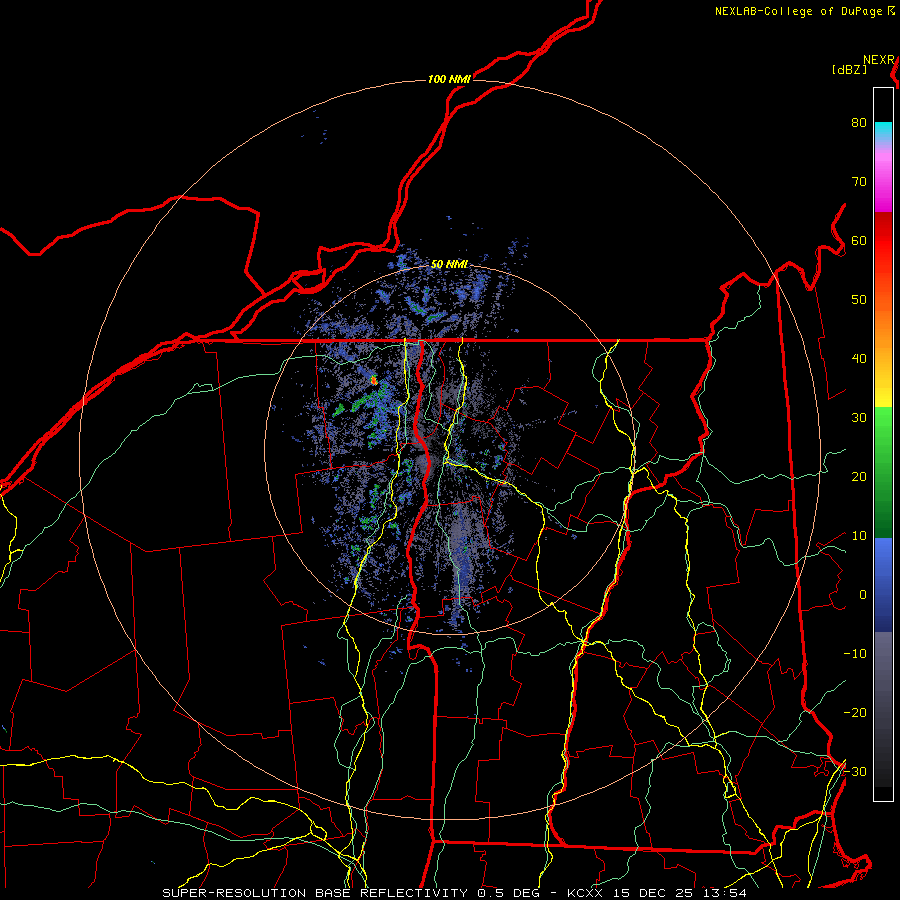Click the small red-orange high reflectivity echo
This screenshot has height=900, width=900.
[x=374, y=379]
